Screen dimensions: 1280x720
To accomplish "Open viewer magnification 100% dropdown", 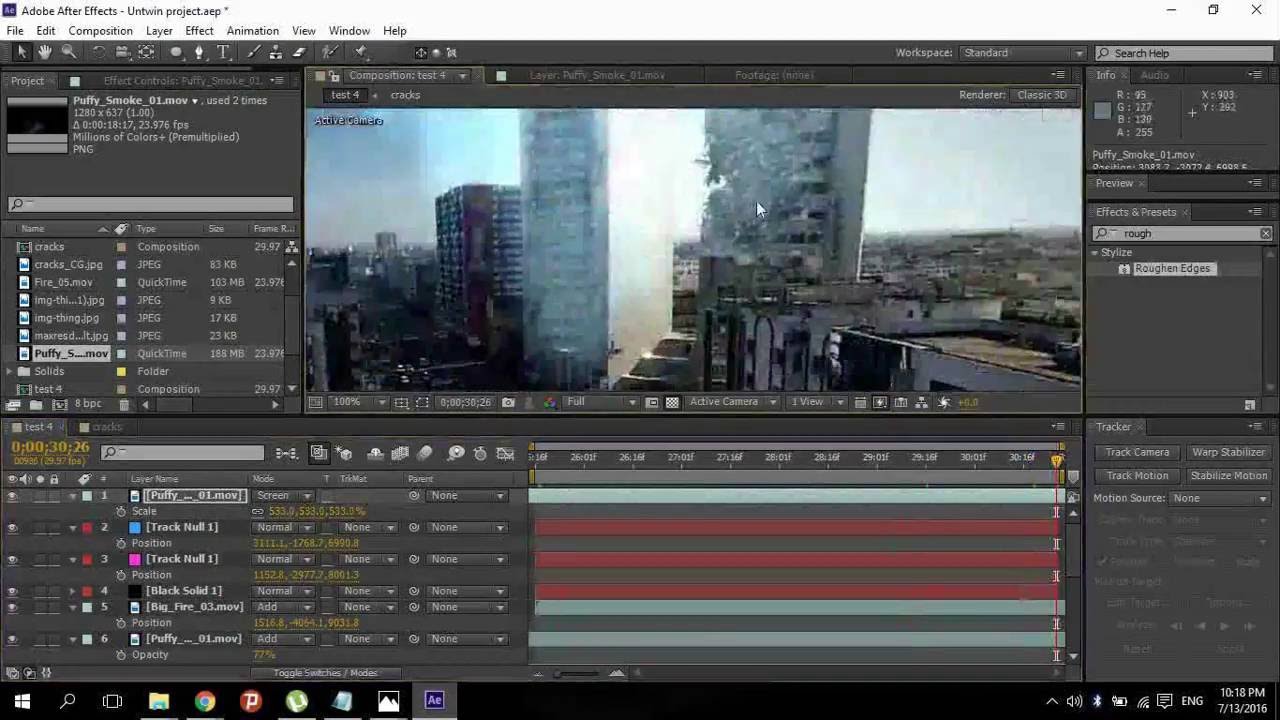I will 360,402.
